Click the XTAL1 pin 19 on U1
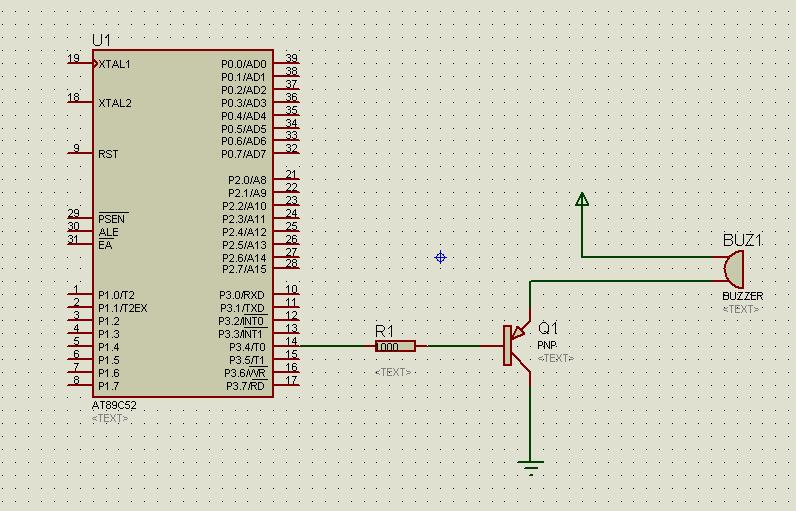796x511 pixels. (x=80, y=64)
